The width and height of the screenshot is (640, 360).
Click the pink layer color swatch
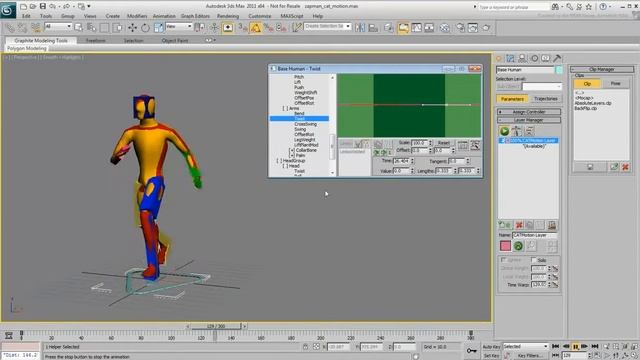tap(505, 246)
